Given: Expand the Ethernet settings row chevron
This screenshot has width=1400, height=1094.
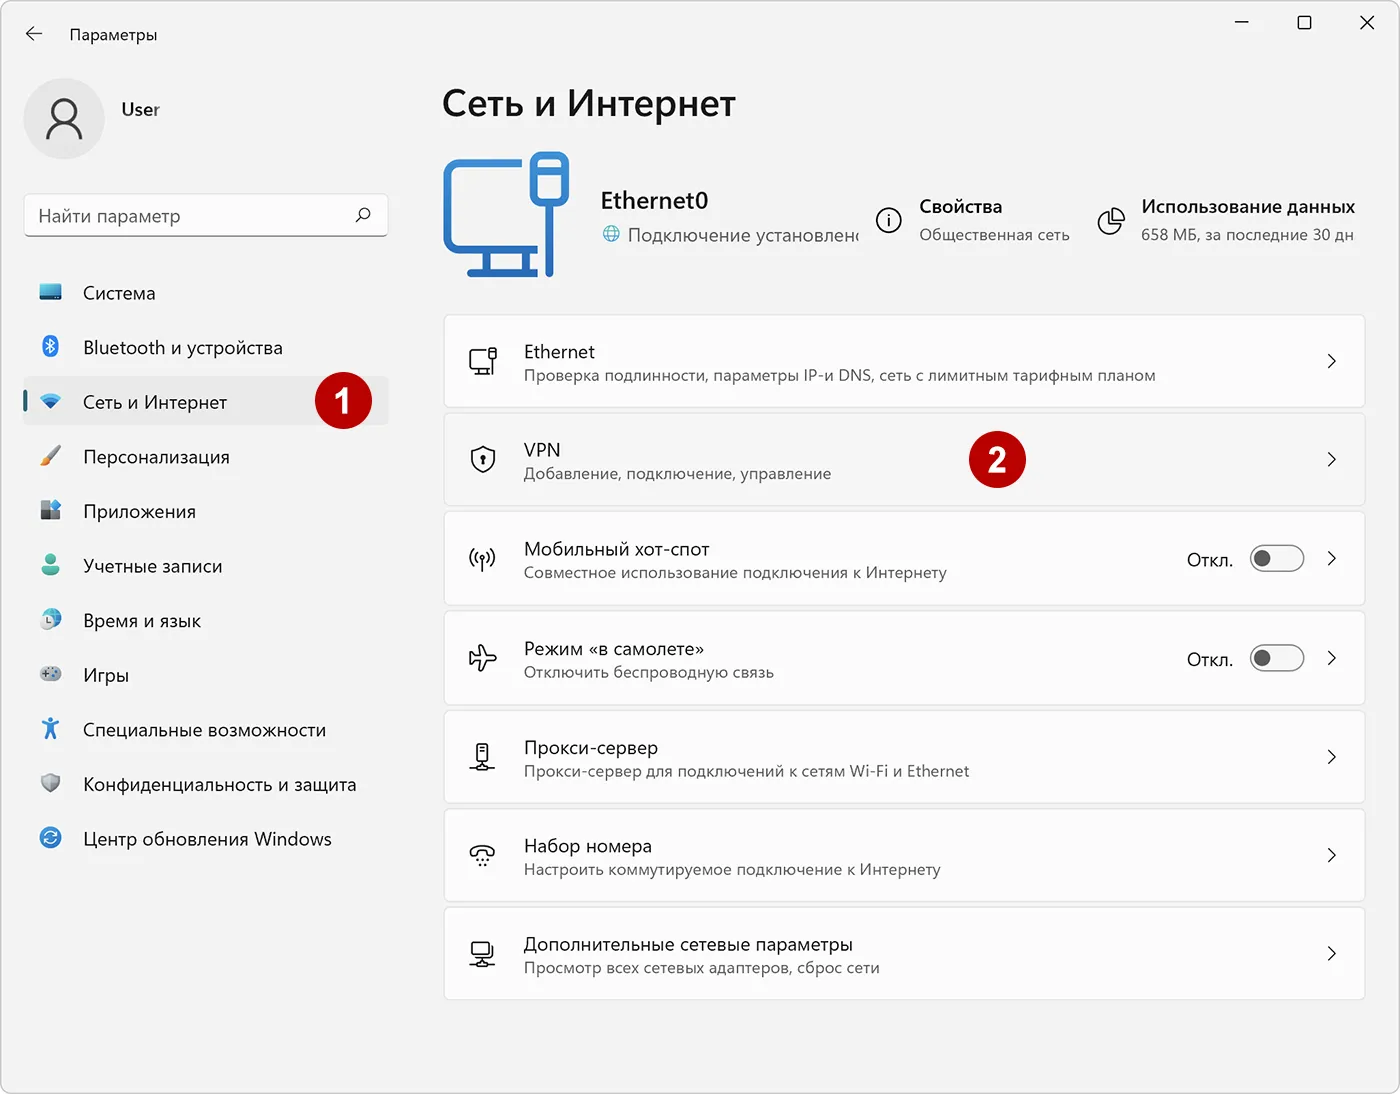Looking at the screenshot, I should [x=1331, y=361].
